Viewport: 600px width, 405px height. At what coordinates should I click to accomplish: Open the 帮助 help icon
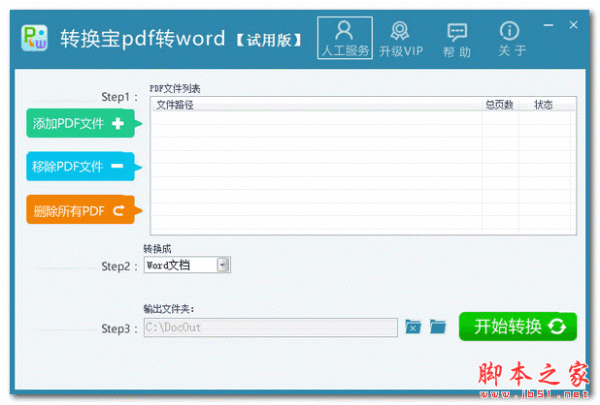[457, 40]
